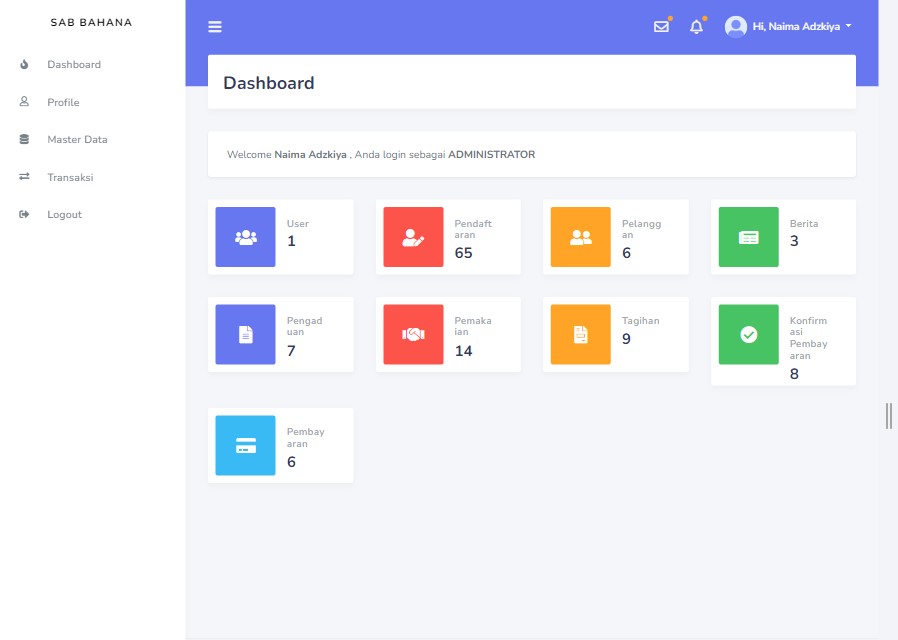Click the blue User card icon
The height and width of the screenshot is (640, 898).
click(x=246, y=237)
